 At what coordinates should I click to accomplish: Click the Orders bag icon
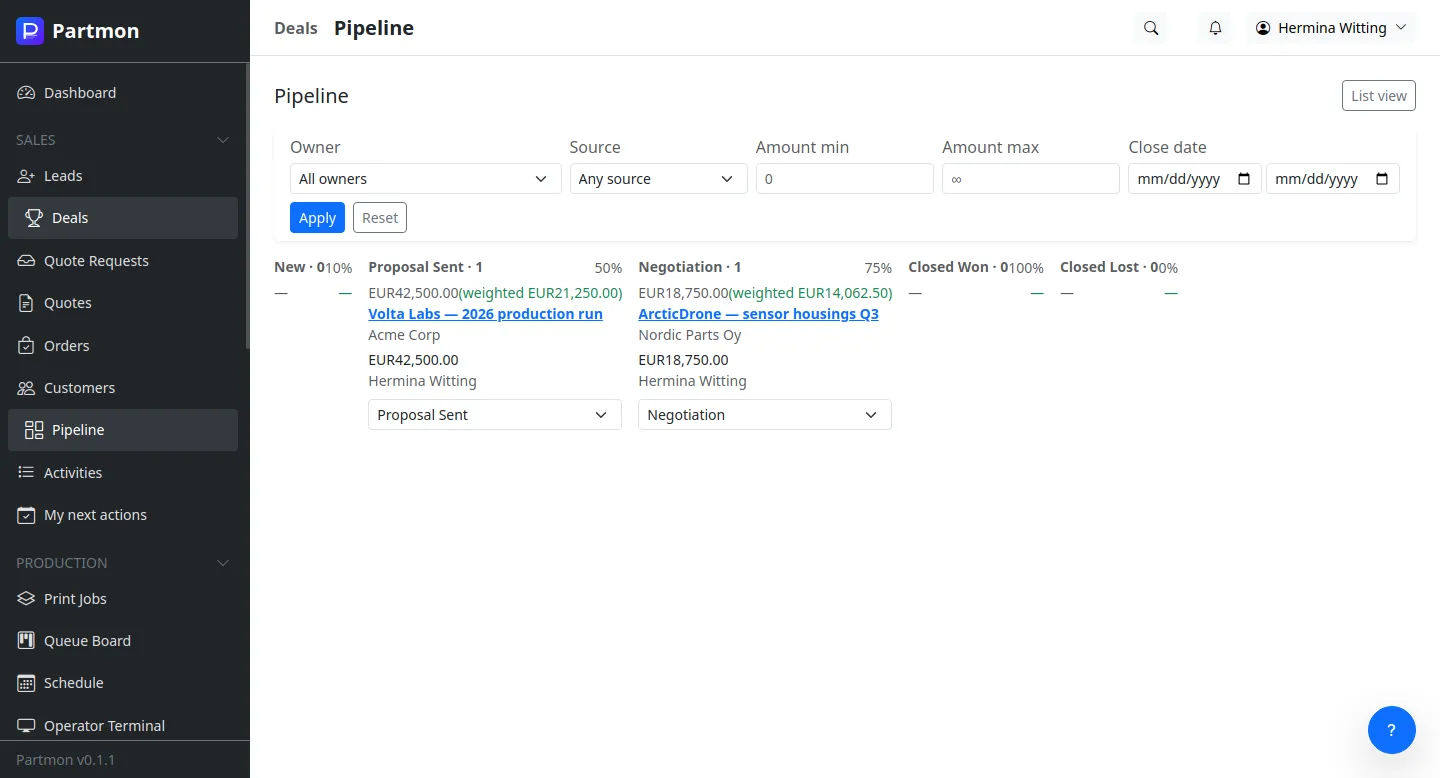pos(26,346)
